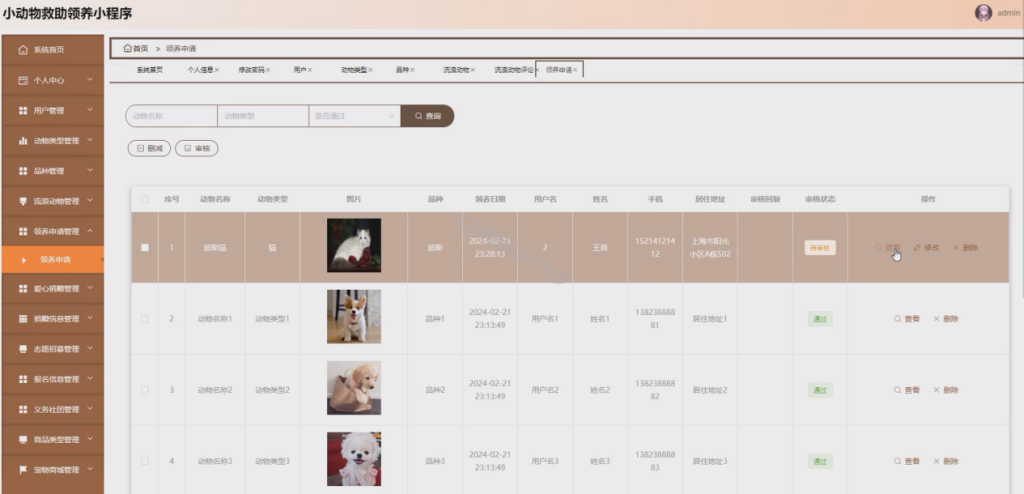This screenshot has height=494, width=1024.
Task: Click the 个人中心 card icon in the sidebar
Action: click(23, 80)
